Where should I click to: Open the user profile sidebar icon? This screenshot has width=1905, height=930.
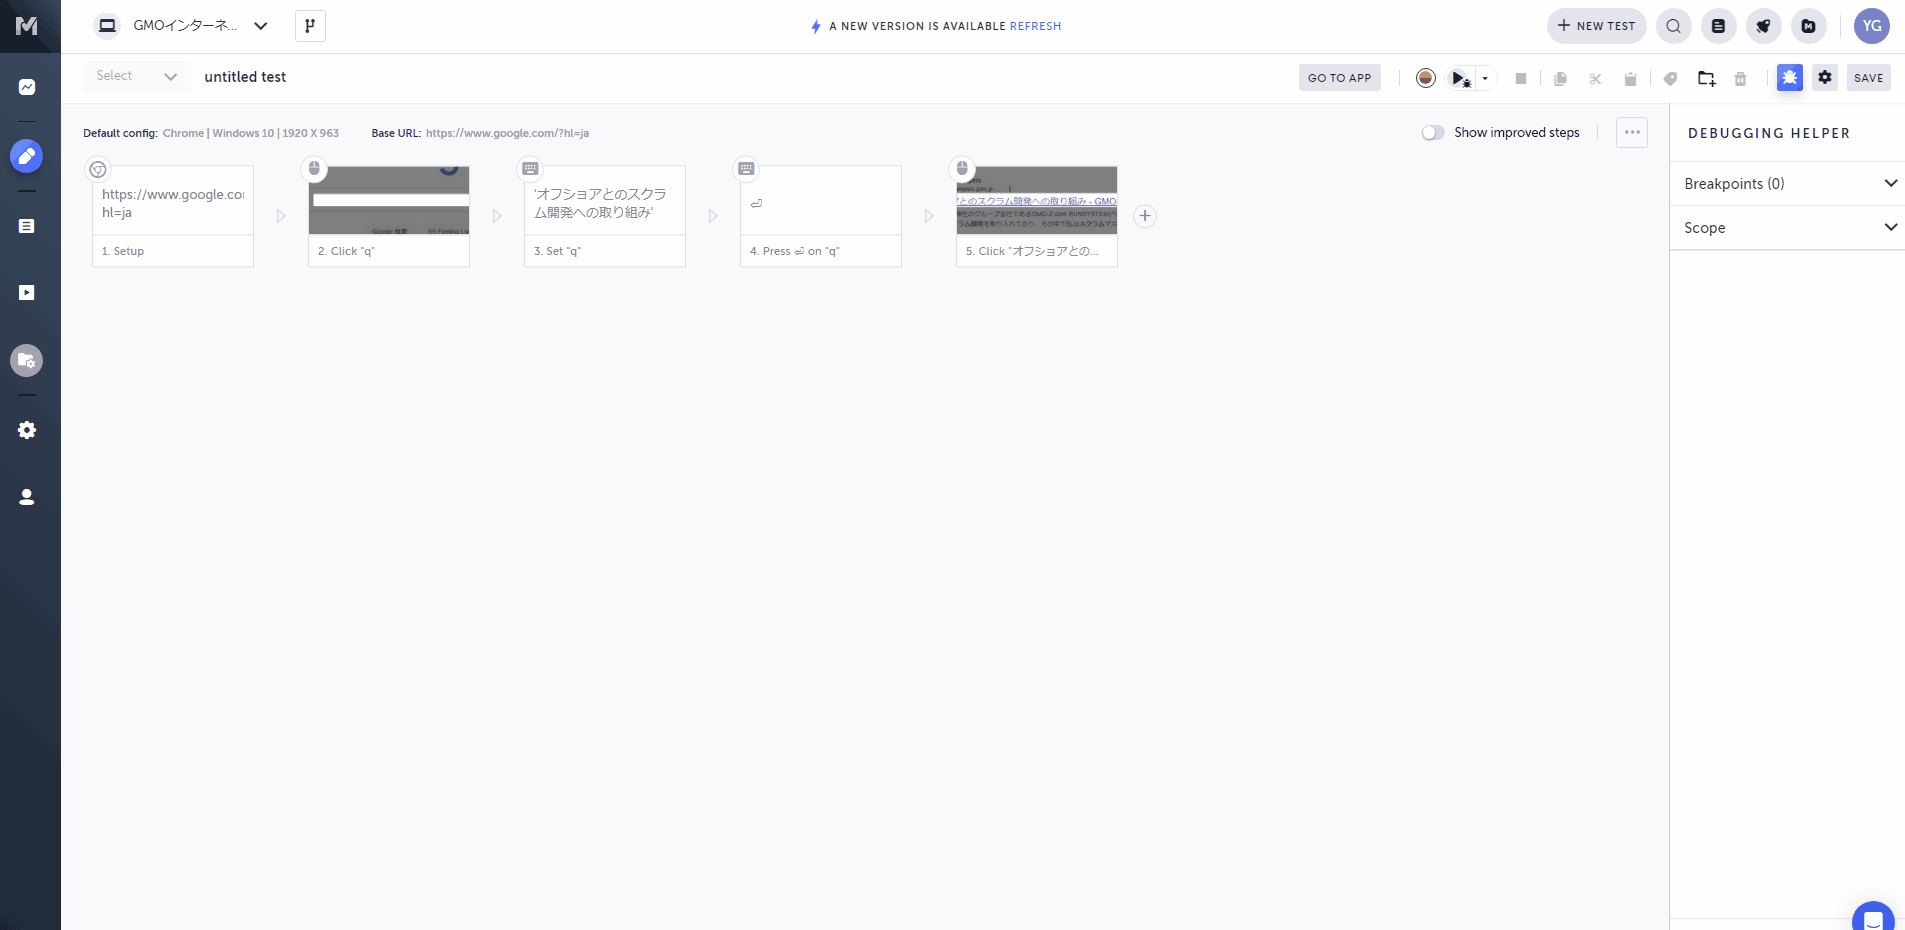pos(27,497)
